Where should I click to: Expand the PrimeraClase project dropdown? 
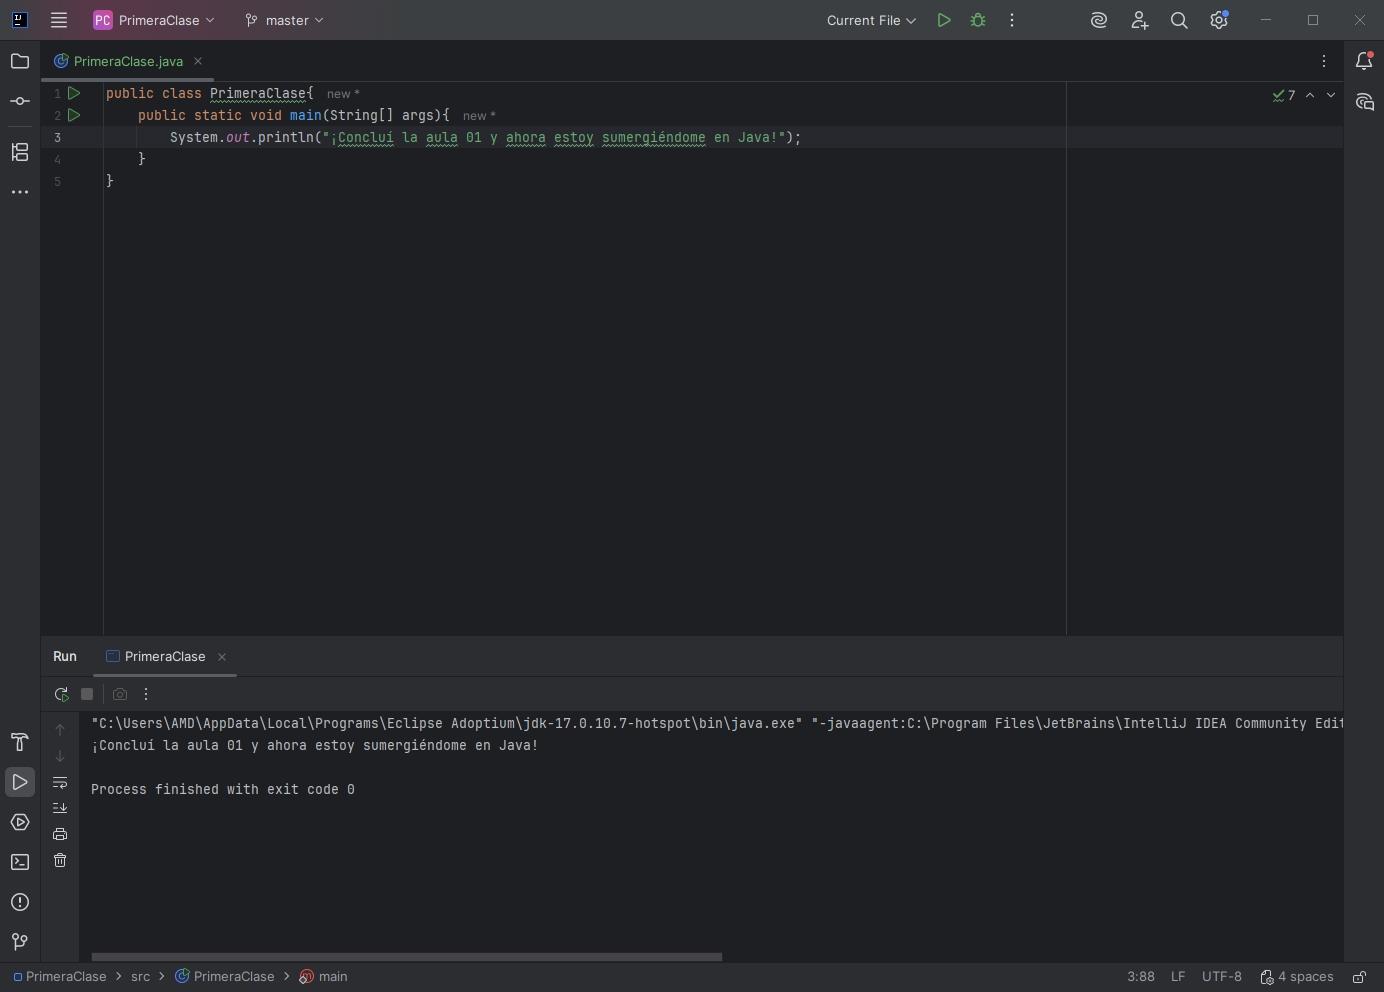(x=154, y=20)
